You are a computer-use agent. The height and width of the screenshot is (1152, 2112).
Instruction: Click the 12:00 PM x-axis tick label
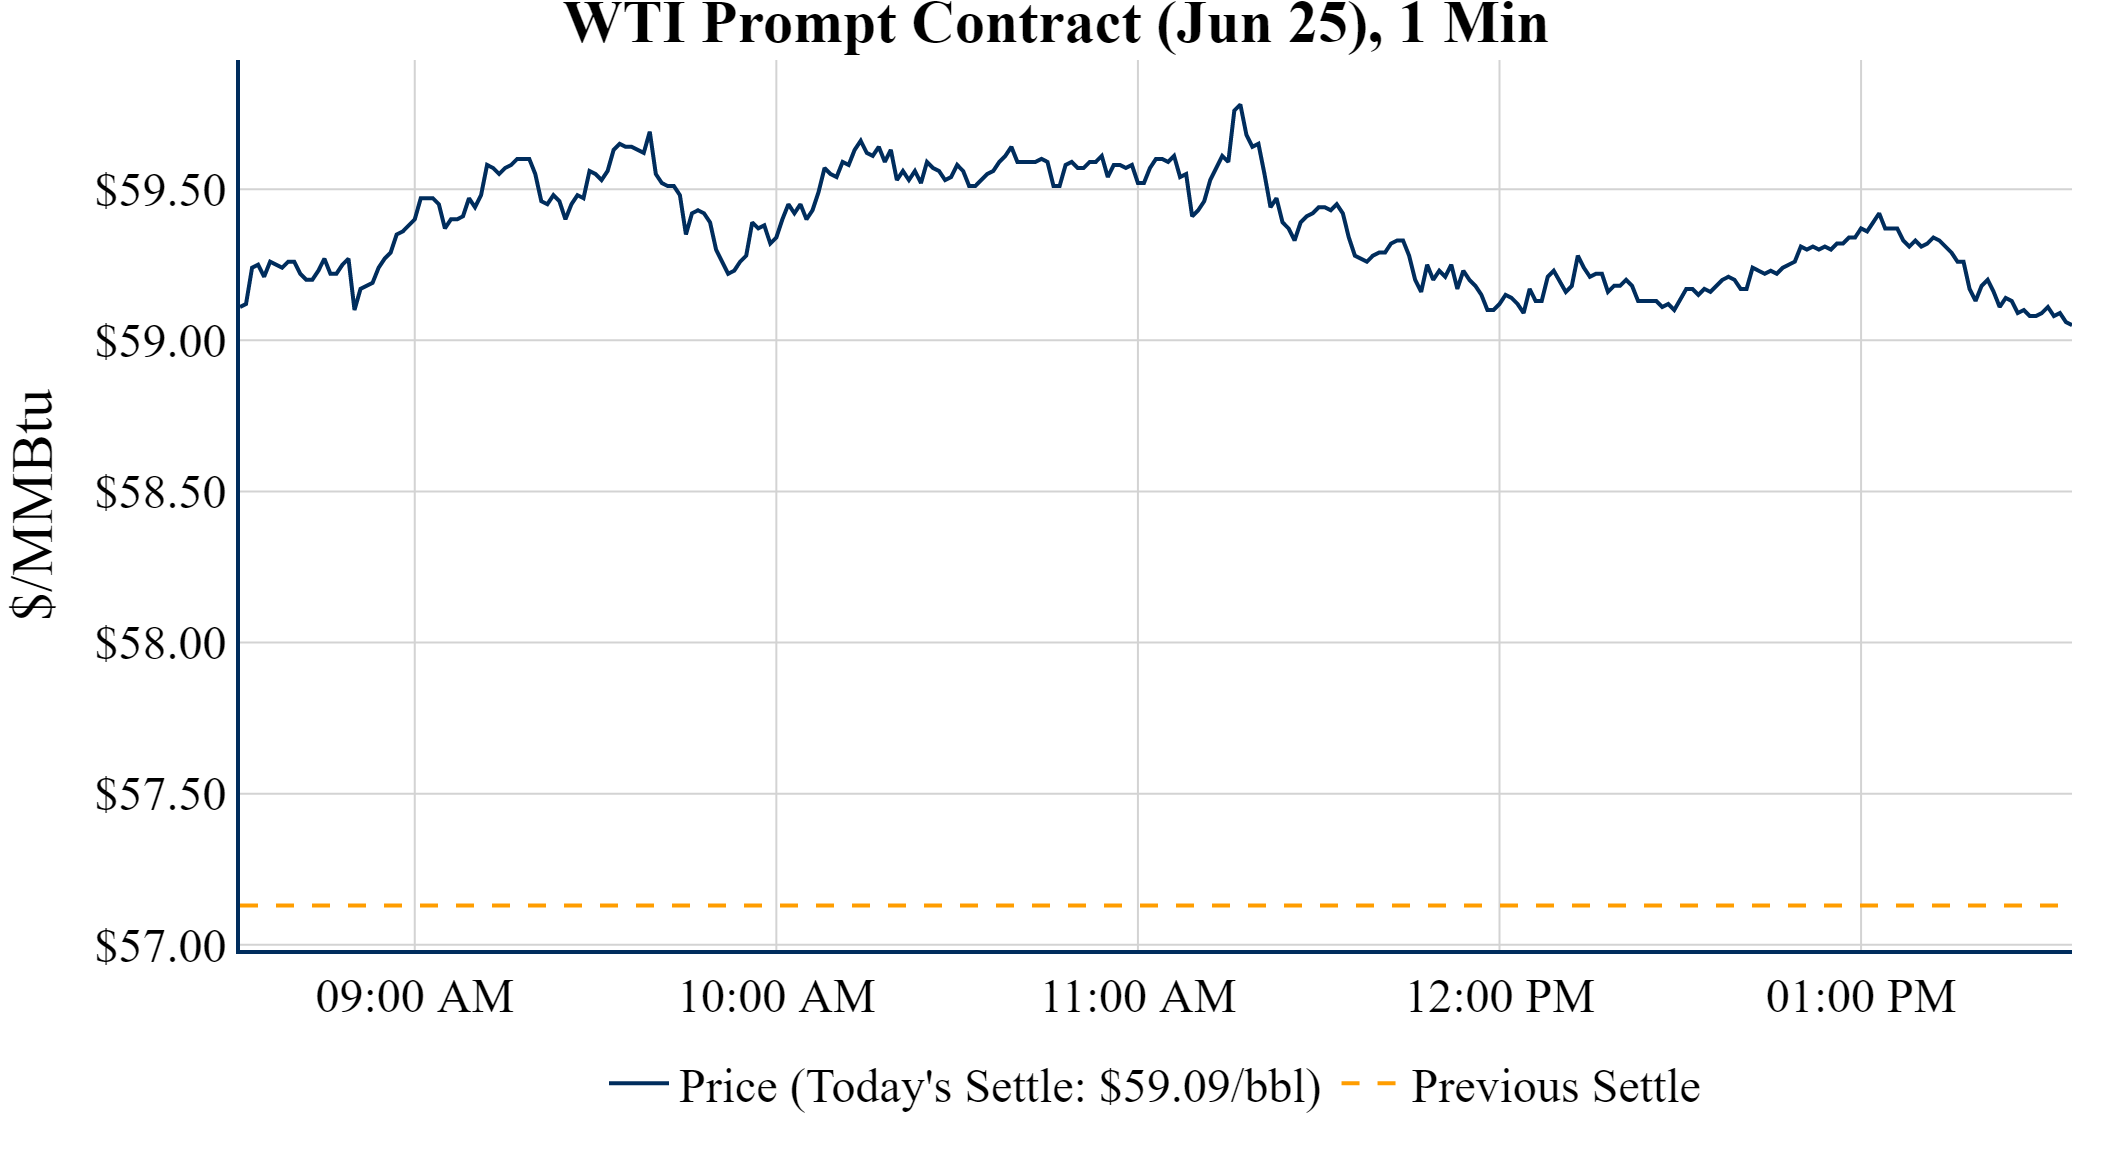coord(1500,997)
